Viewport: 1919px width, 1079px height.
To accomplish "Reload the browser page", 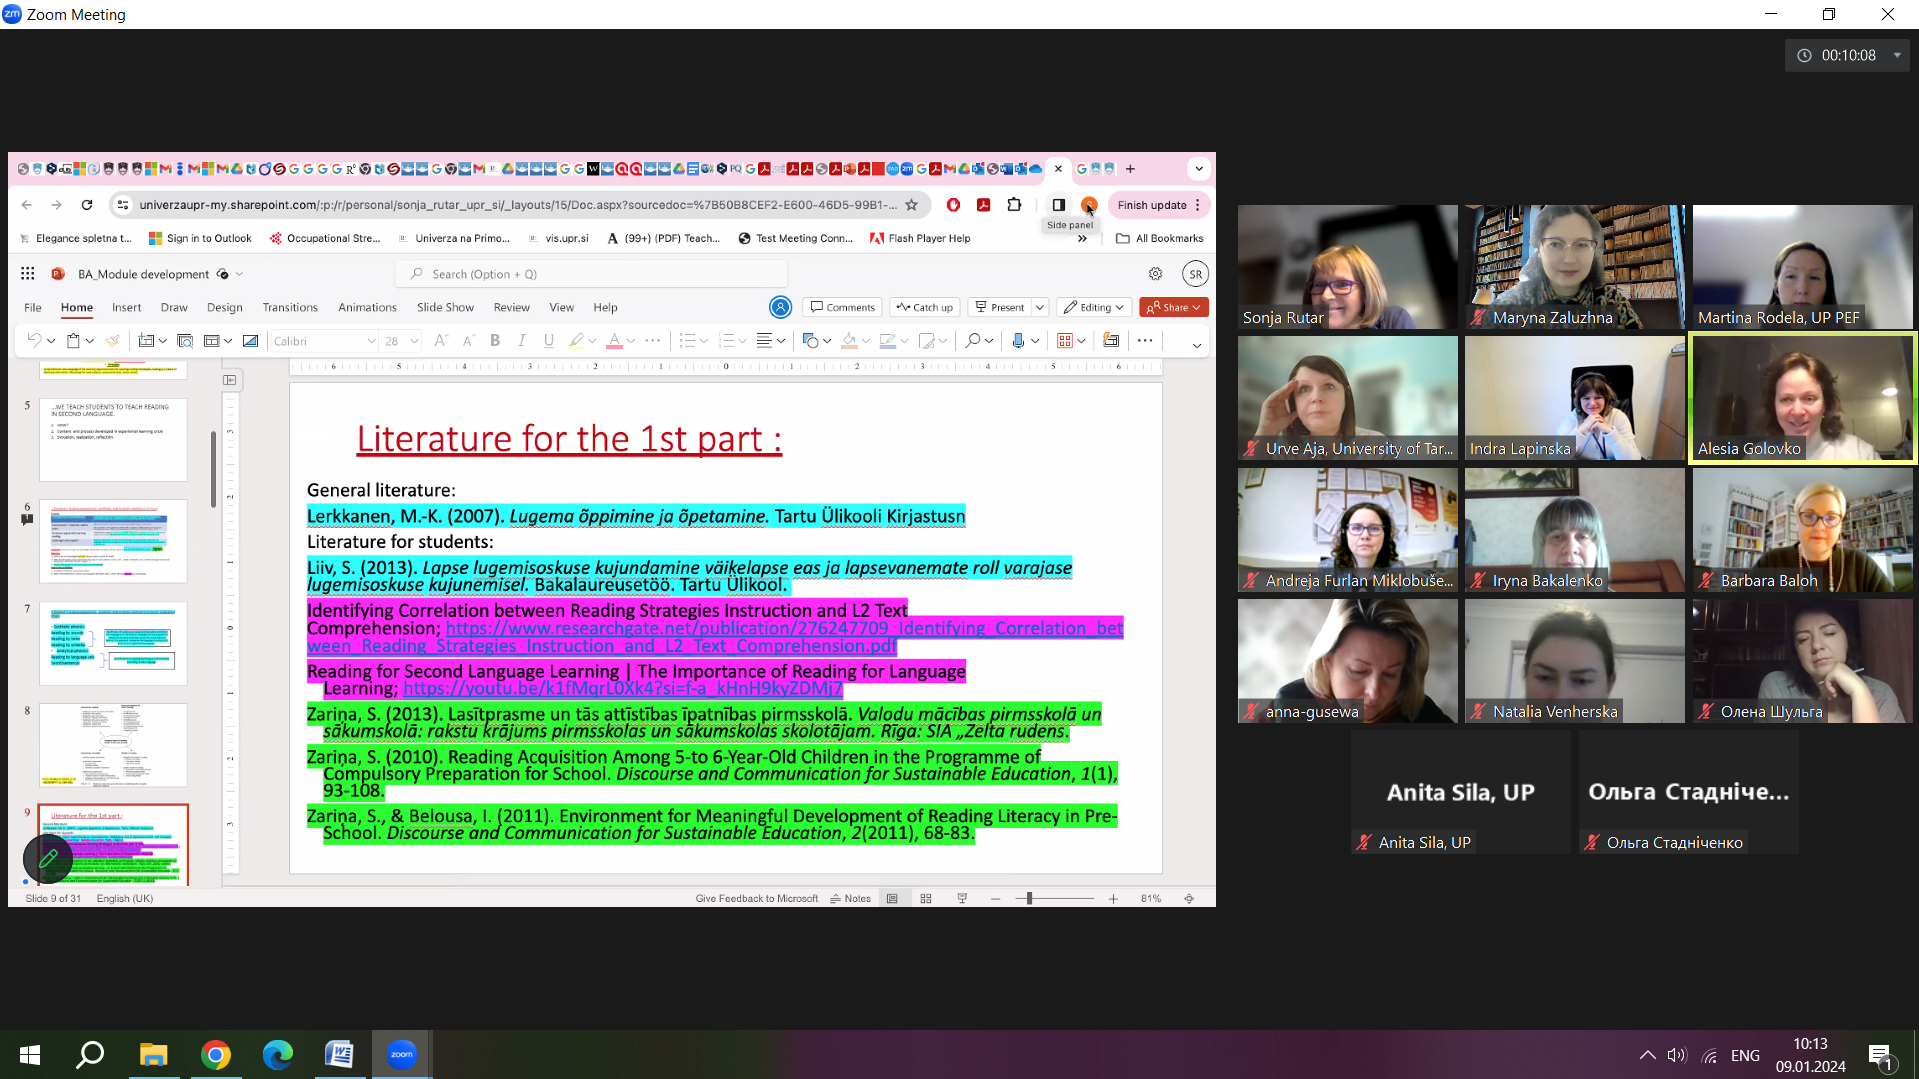I will pyautogui.click(x=87, y=205).
